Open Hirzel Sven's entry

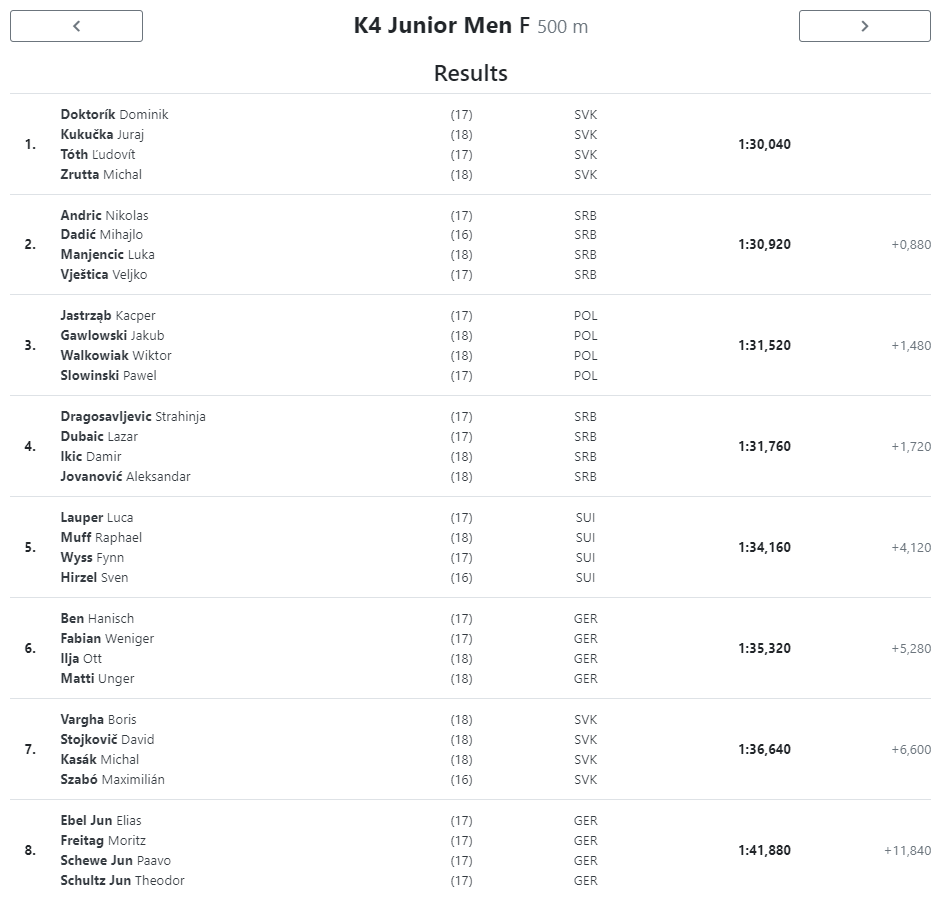coord(94,577)
